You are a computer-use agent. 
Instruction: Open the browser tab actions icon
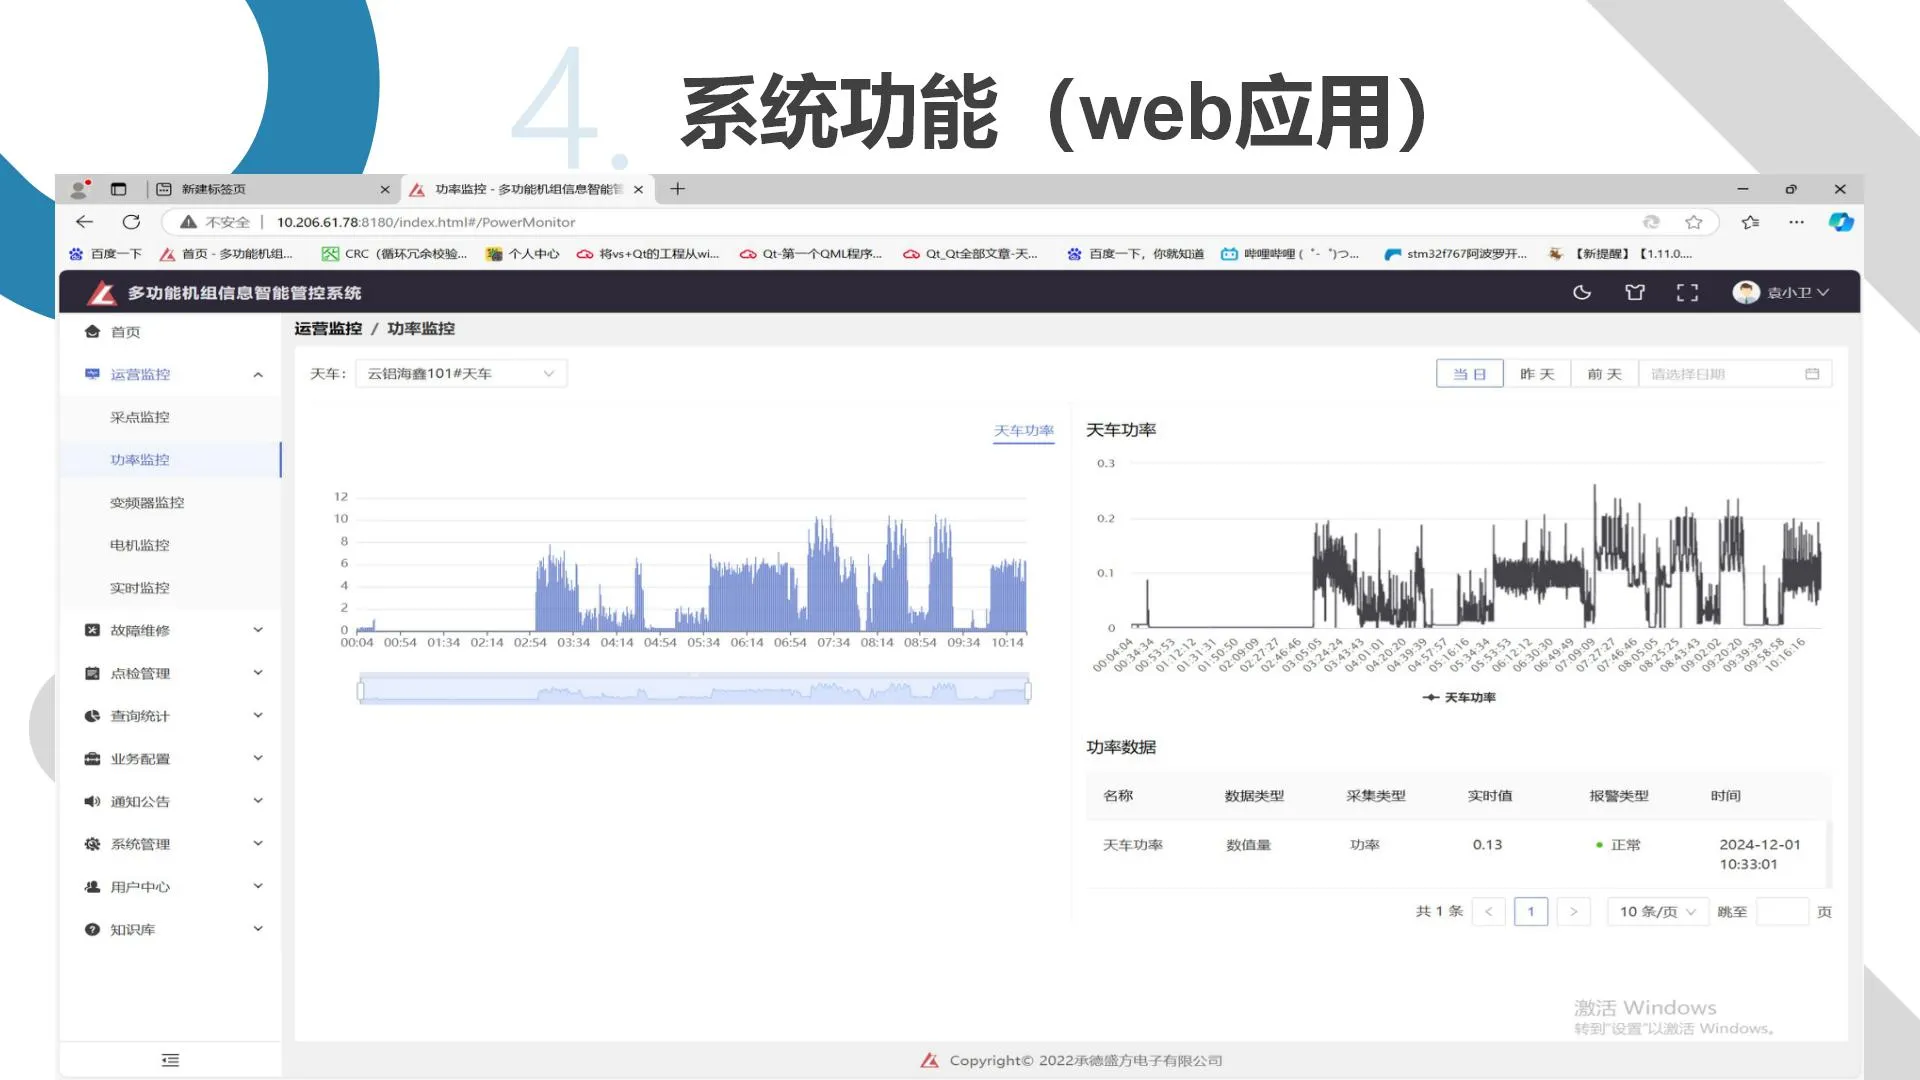pos(119,189)
